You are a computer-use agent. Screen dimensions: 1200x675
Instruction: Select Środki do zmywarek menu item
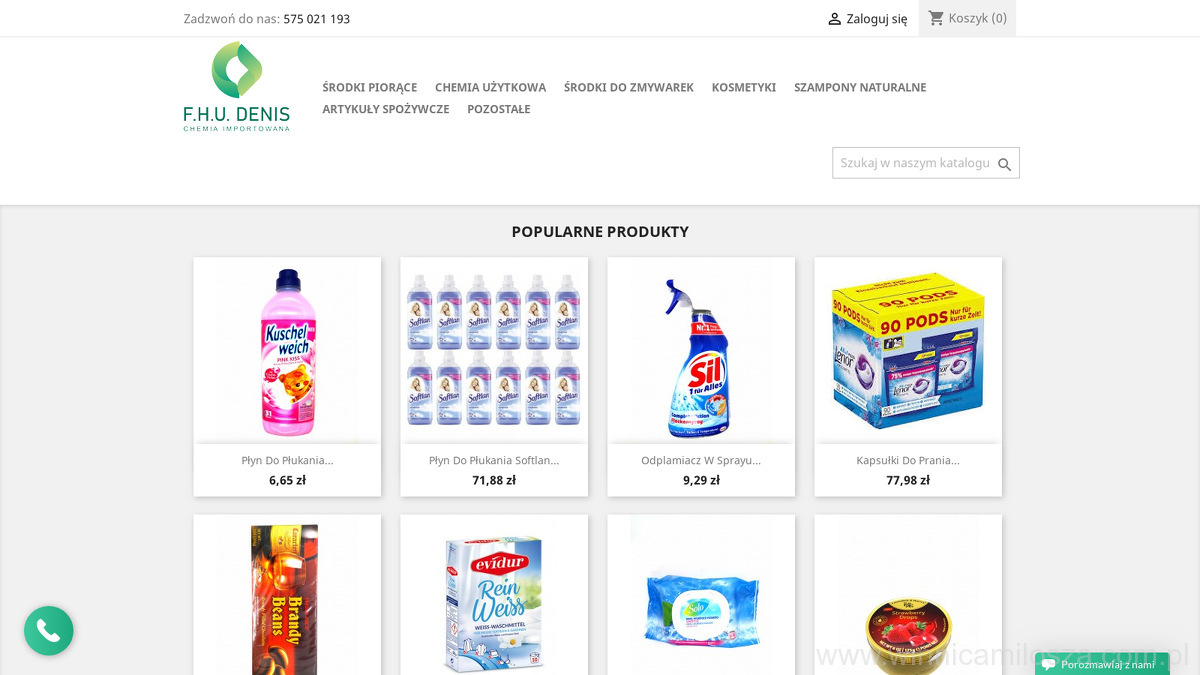628,88
